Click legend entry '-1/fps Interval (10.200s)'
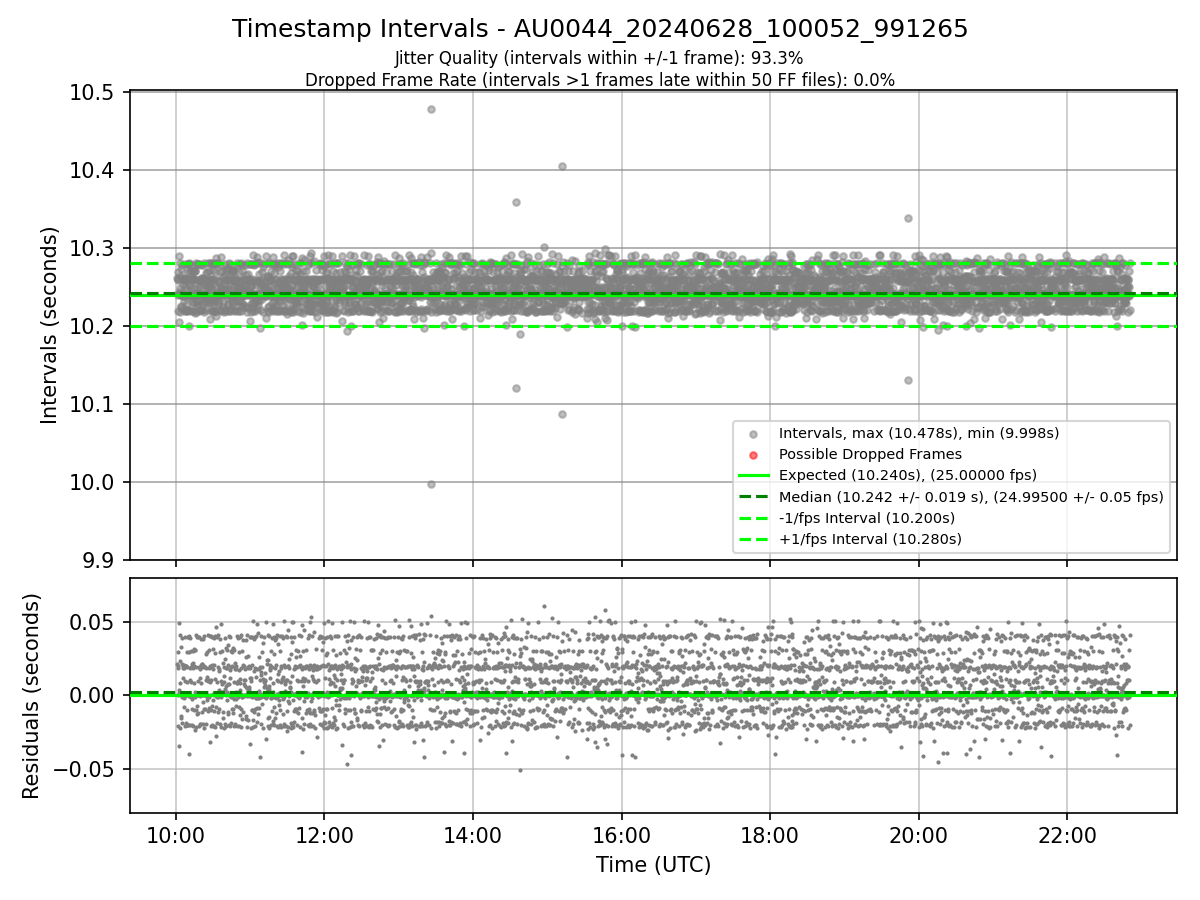The image size is (1200, 900). 867,518
